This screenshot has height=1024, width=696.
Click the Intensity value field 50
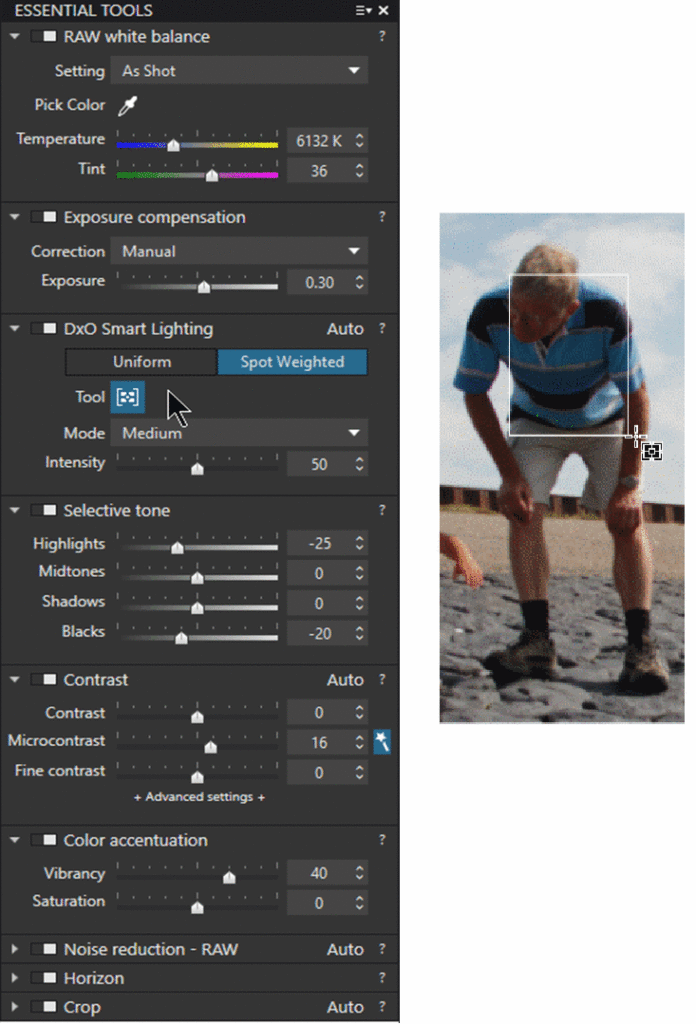319,464
